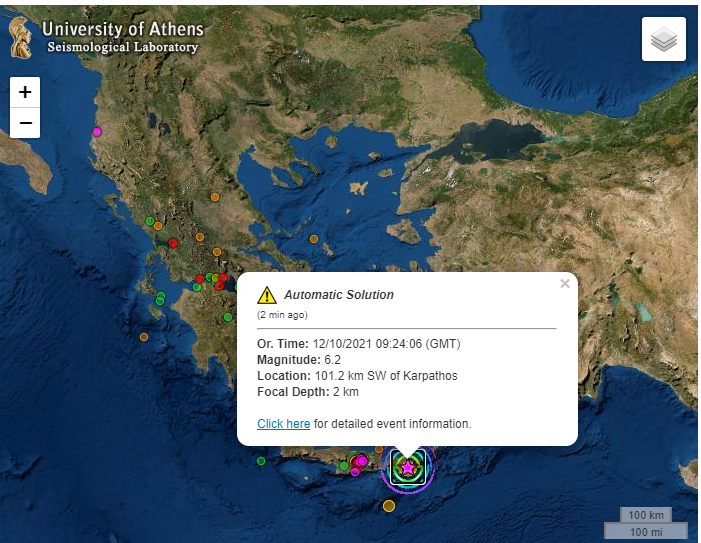
Task: Click the yellow warning triangle icon
Action: coord(267,295)
